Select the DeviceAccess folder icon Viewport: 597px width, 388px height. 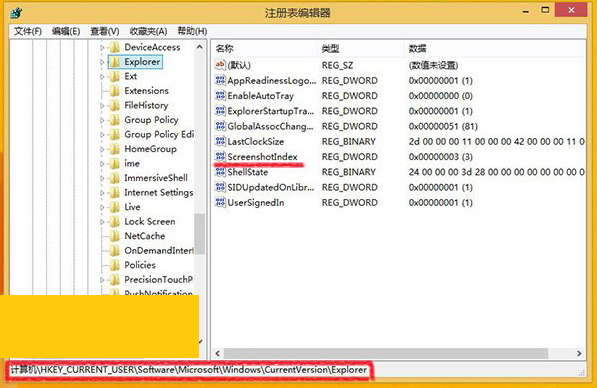tap(115, 47)
